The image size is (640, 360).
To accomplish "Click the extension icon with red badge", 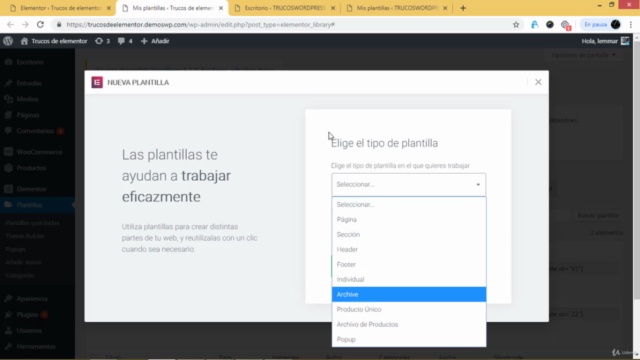I will [x=565, y=25].
